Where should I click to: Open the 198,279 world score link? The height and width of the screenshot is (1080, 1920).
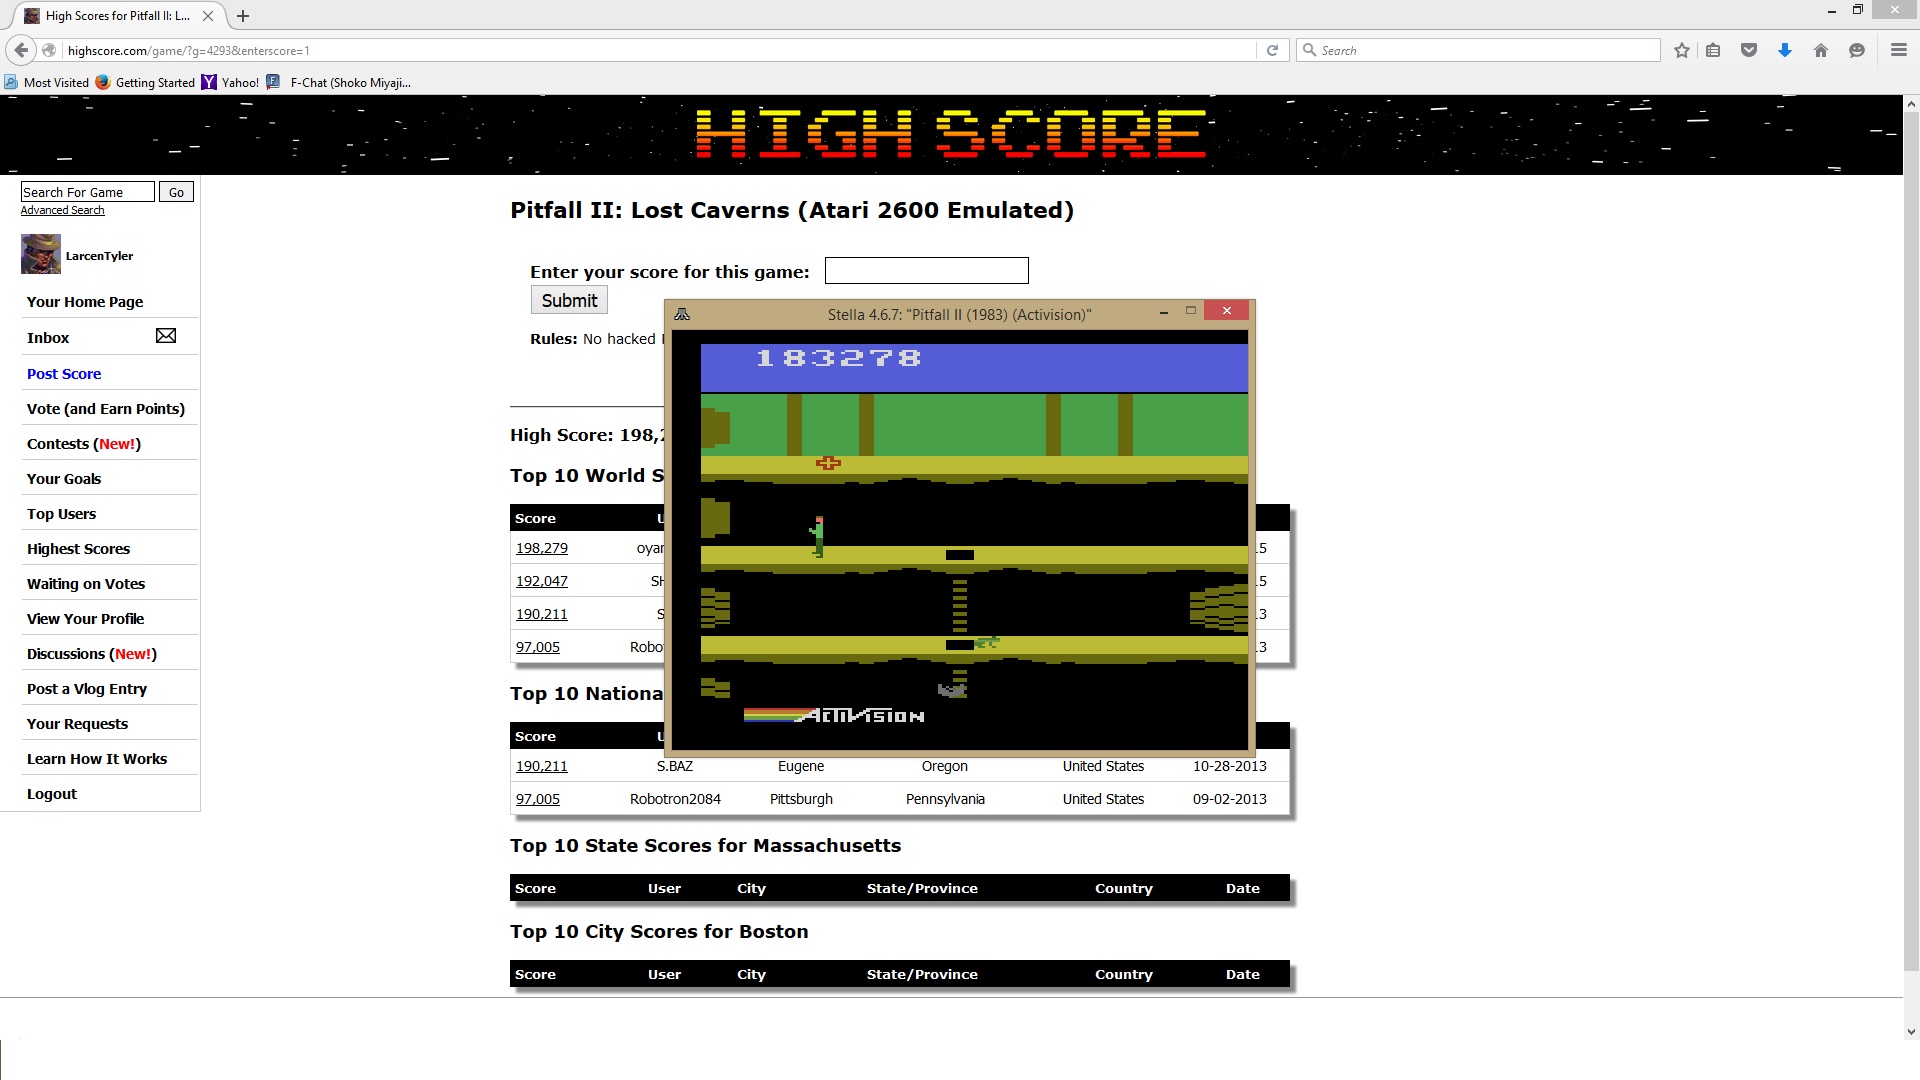click(542, 548)
